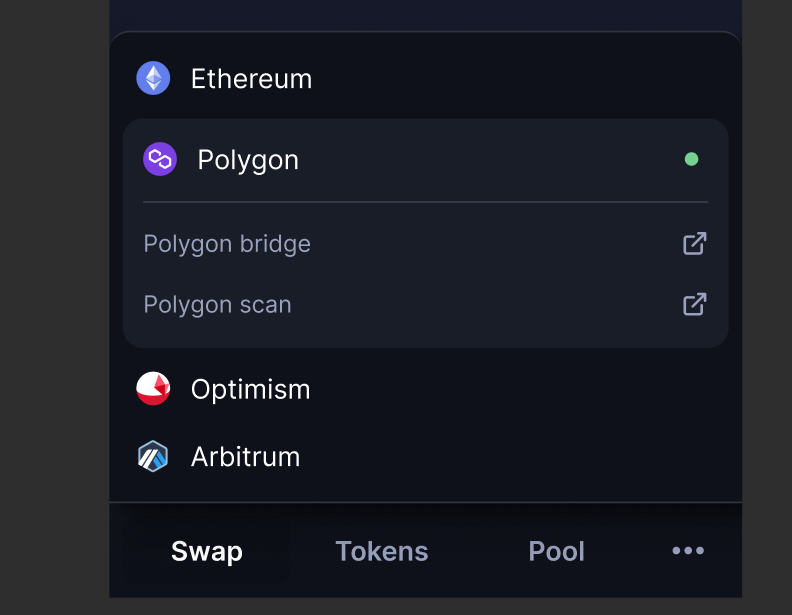Open the three-dots more menu
Screen dimensions: 792x615
point(688,551)
